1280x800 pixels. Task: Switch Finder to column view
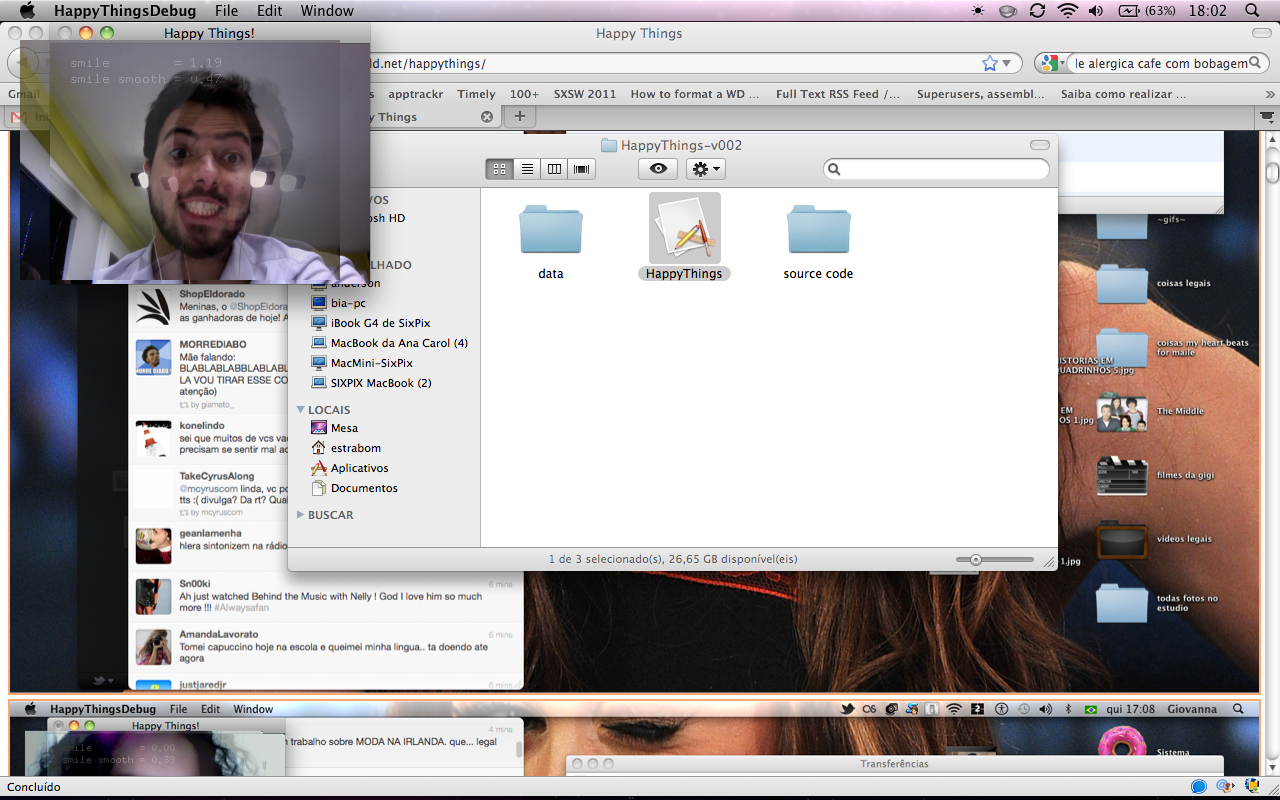554,169
